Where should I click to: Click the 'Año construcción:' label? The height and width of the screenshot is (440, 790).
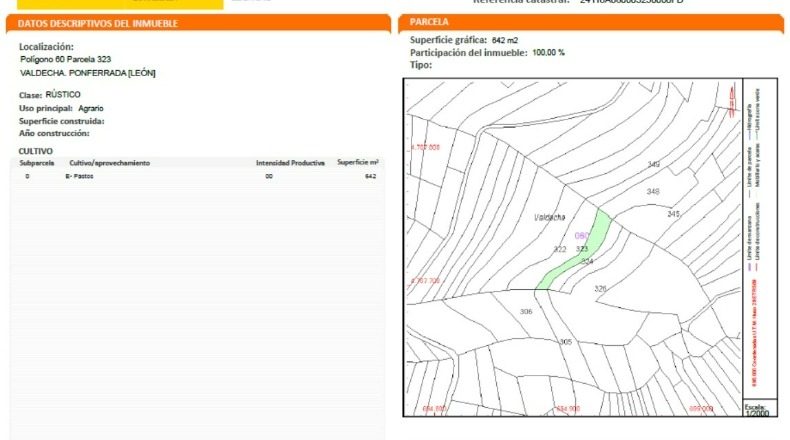(54, 134)
